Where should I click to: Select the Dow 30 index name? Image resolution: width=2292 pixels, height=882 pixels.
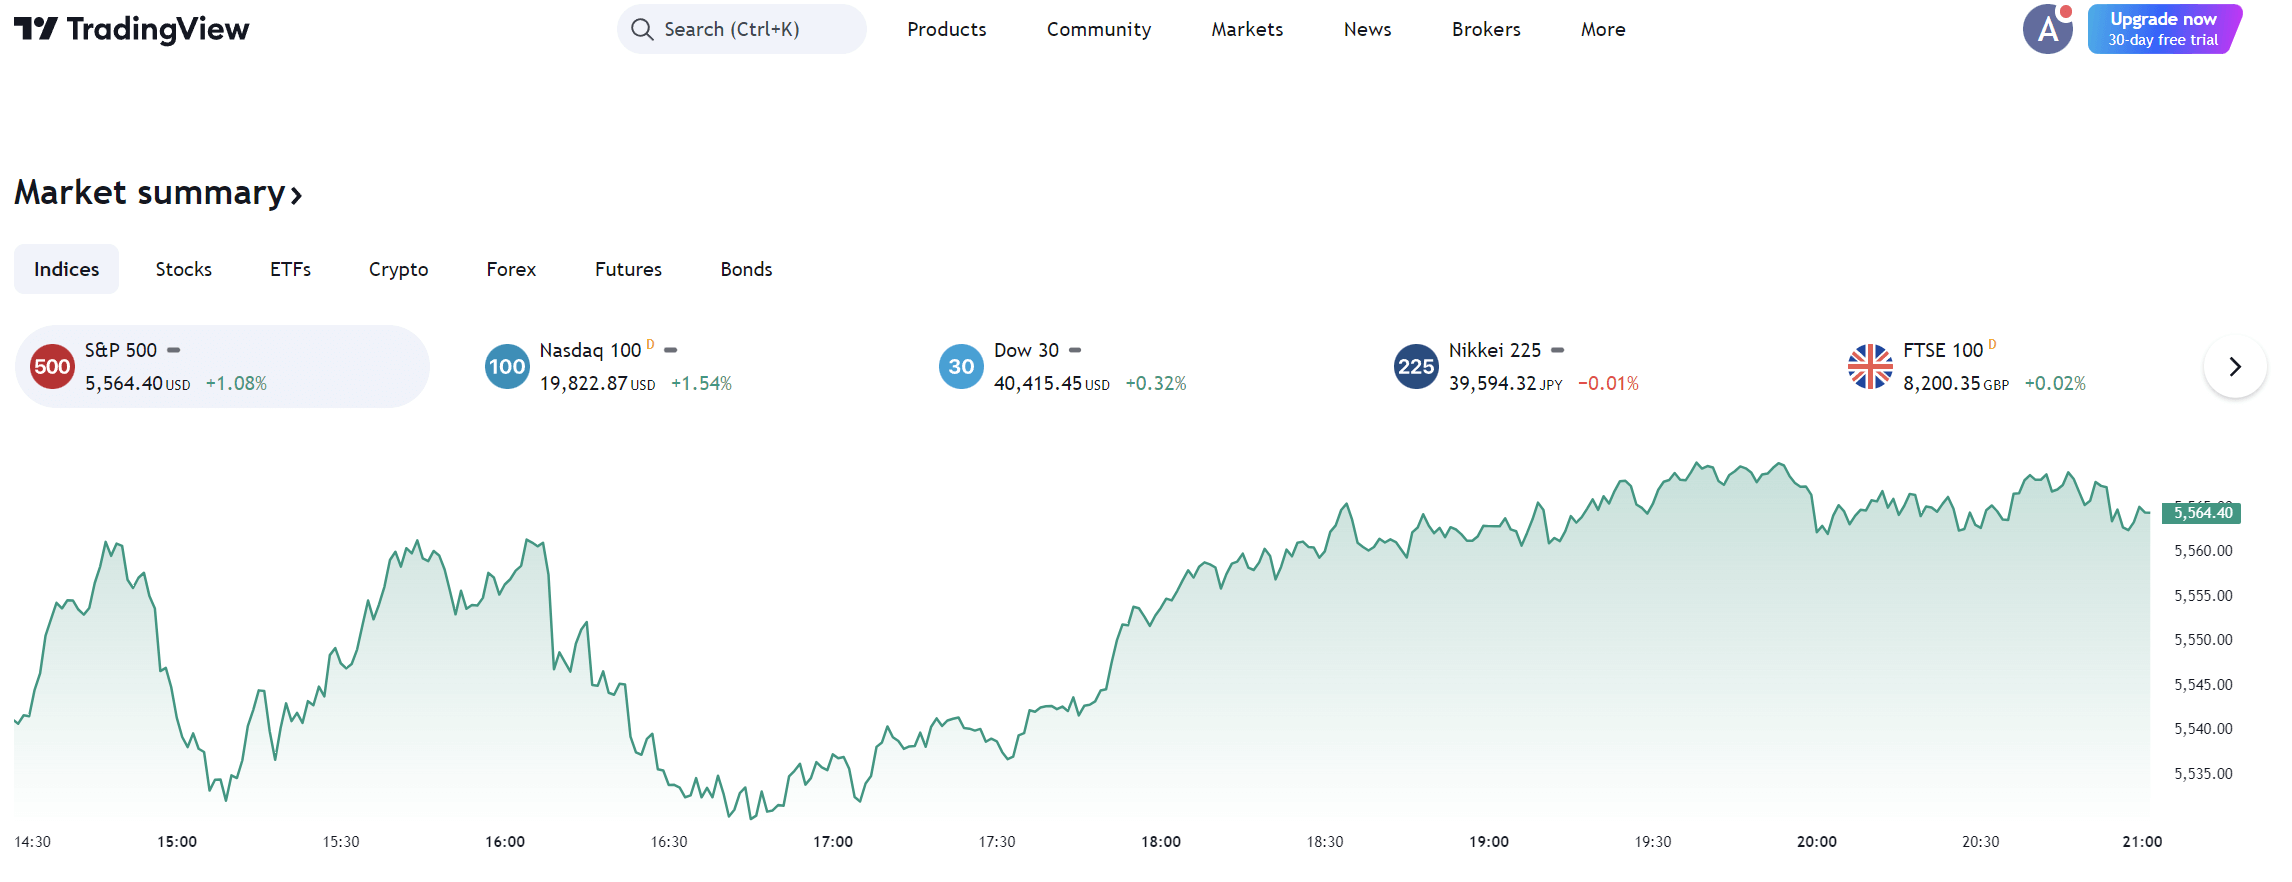pyautogui.click(x=1026, y=350)
